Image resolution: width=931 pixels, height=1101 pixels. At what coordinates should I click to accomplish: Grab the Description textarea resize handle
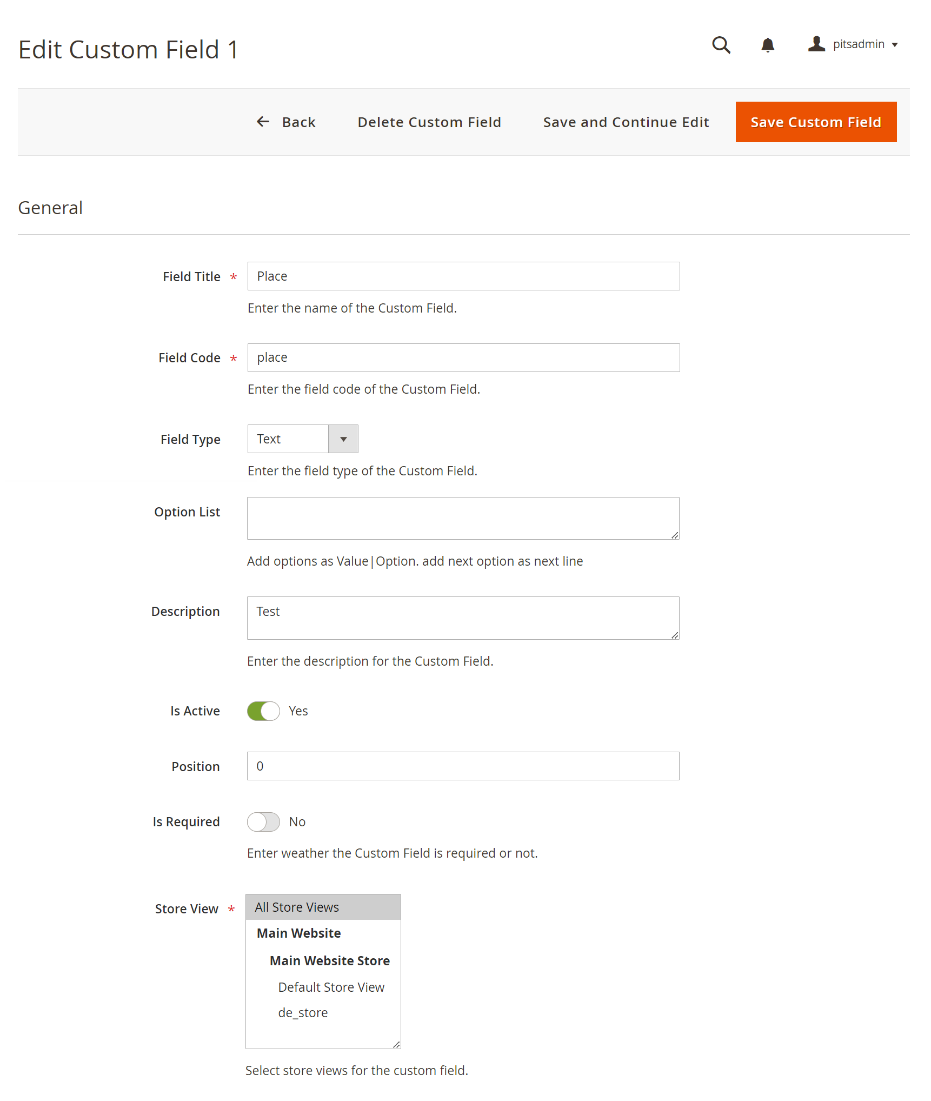pyautogui.click(x=675, y=634)
